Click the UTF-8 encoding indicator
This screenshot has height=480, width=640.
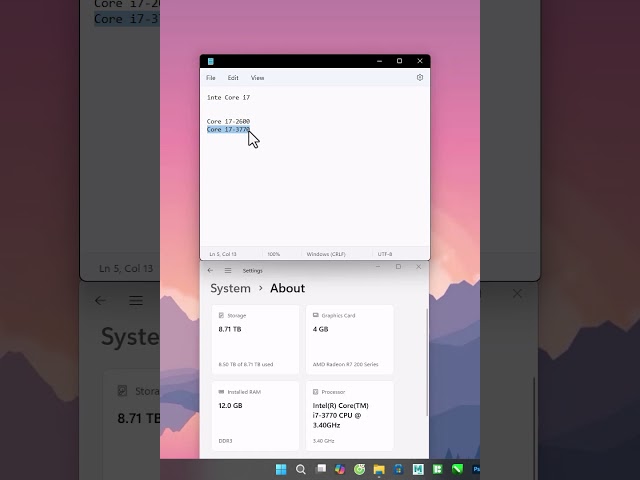coord(385,254)
